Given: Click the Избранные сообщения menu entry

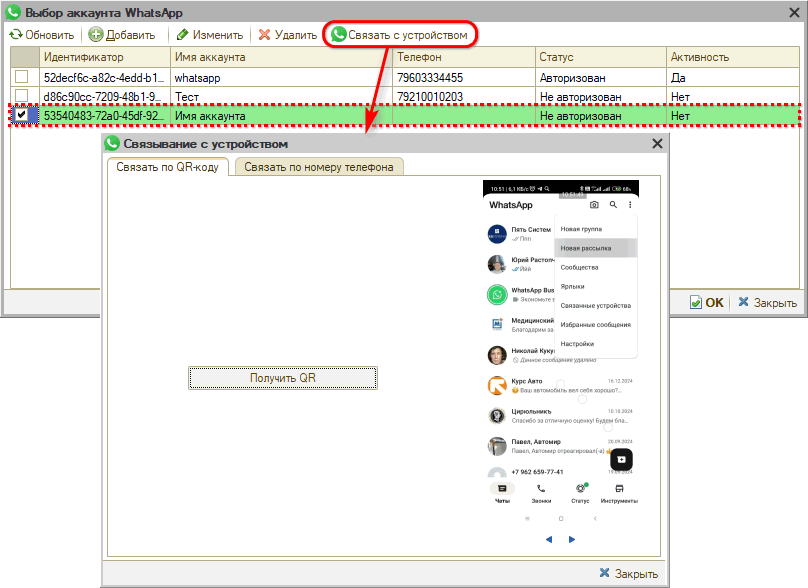Looking at the screenshot, I should (x=596, y=324).
